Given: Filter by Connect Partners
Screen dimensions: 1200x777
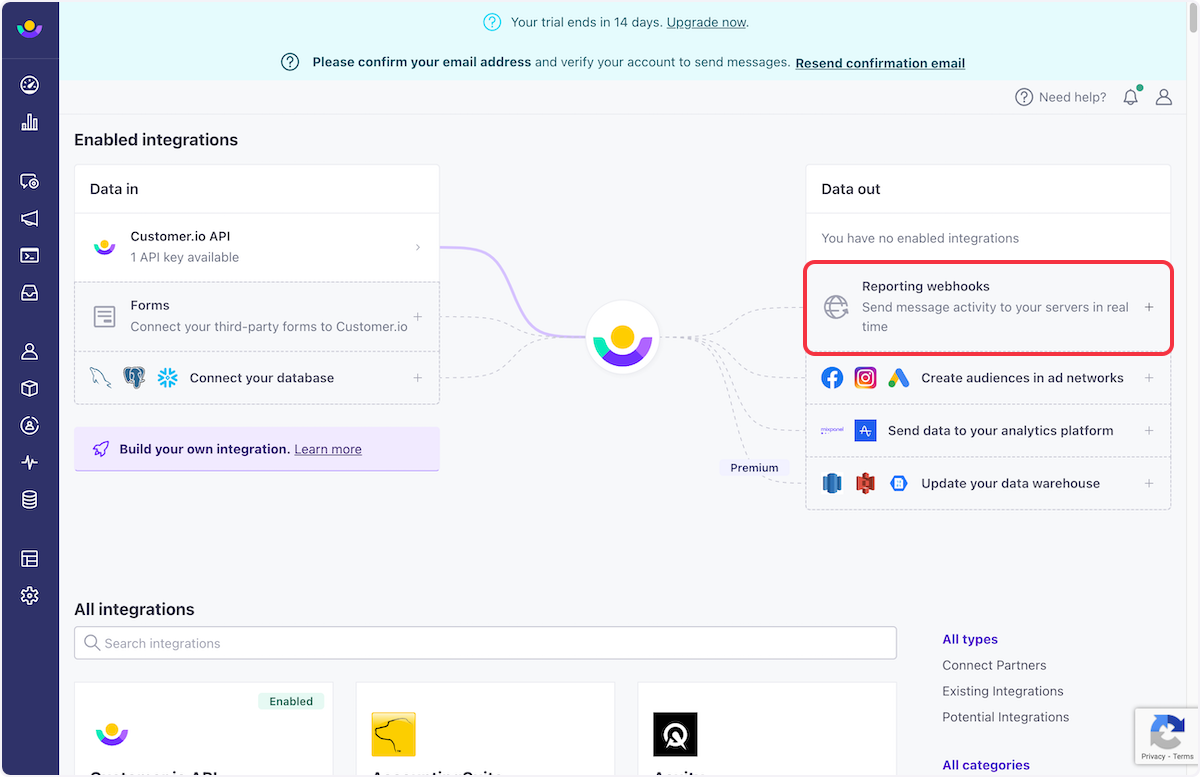Looking at the screenshot, I should (994, 665).
